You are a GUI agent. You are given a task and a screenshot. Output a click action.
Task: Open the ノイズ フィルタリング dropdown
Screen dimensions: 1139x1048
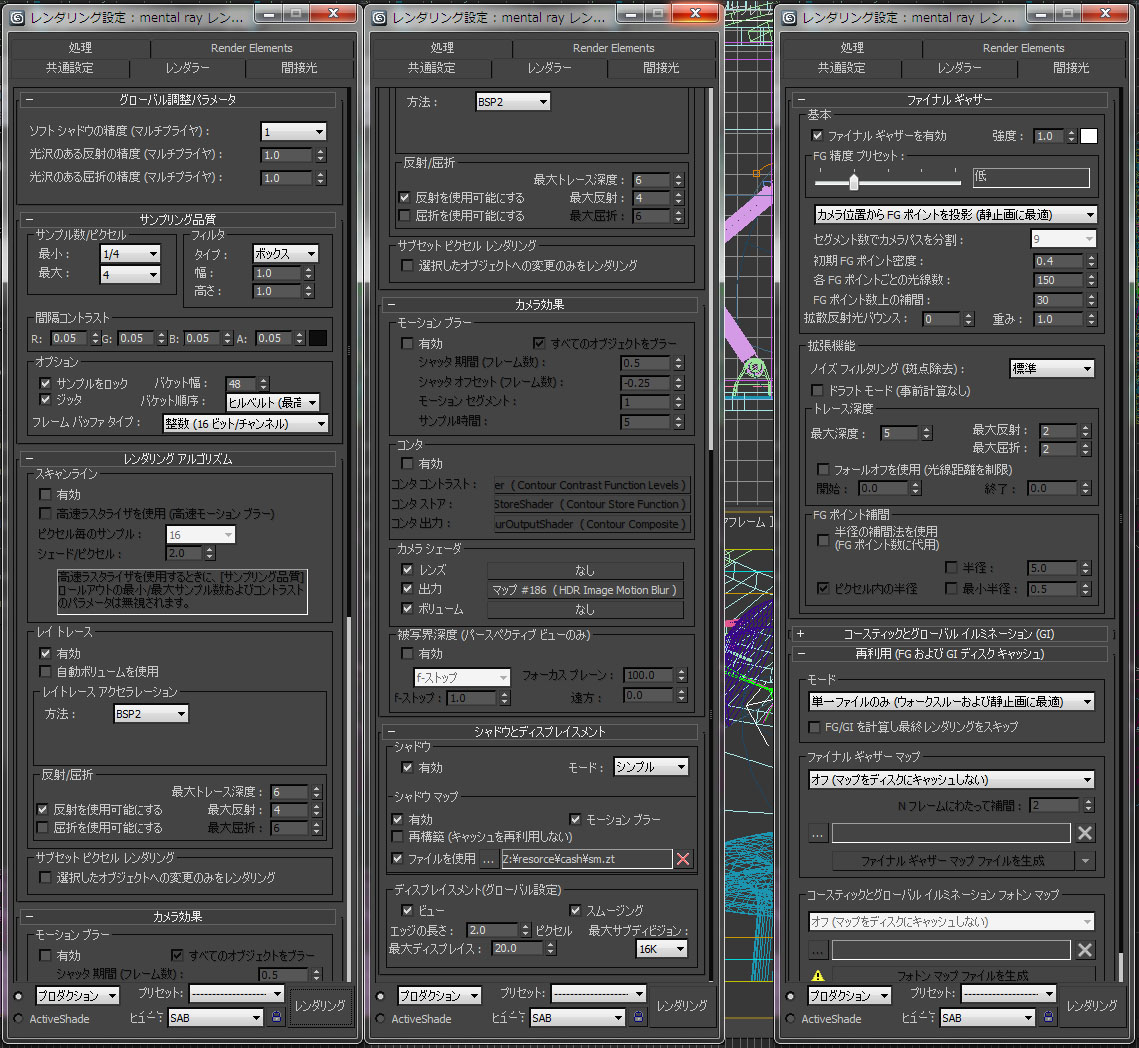point(1051,369)
